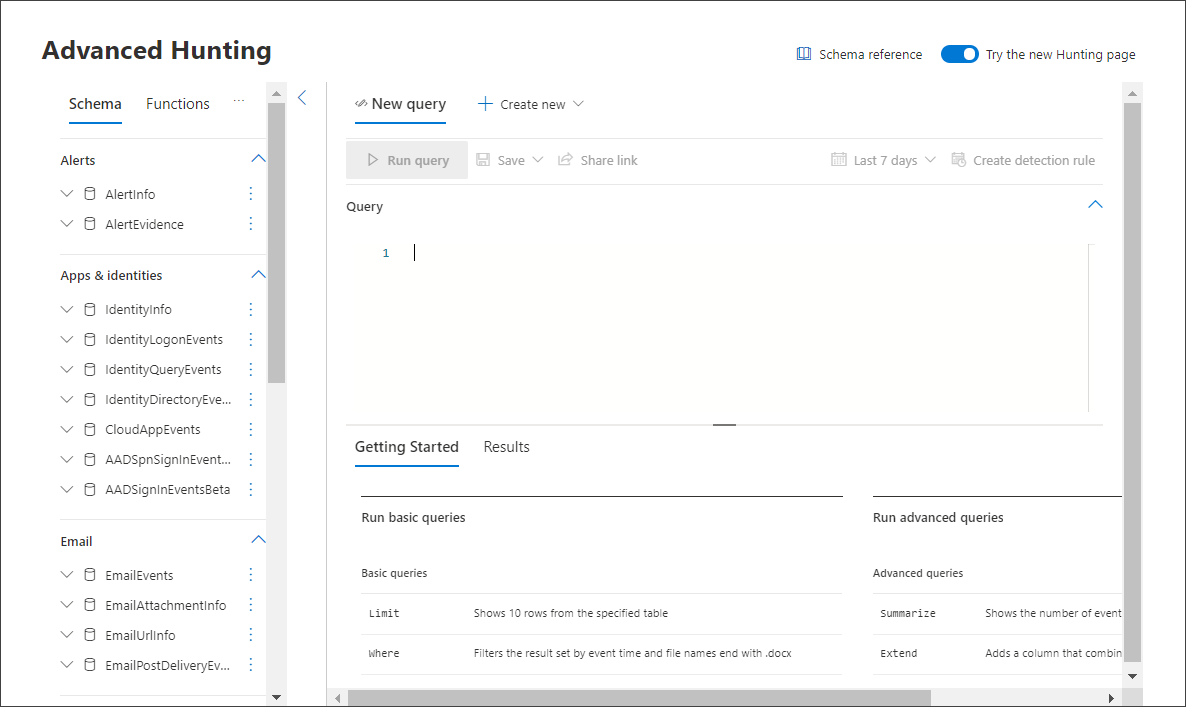1186x707 pixels.
Task: Open the three-dot menu for AlertInfo
Action: click(251, 194)
